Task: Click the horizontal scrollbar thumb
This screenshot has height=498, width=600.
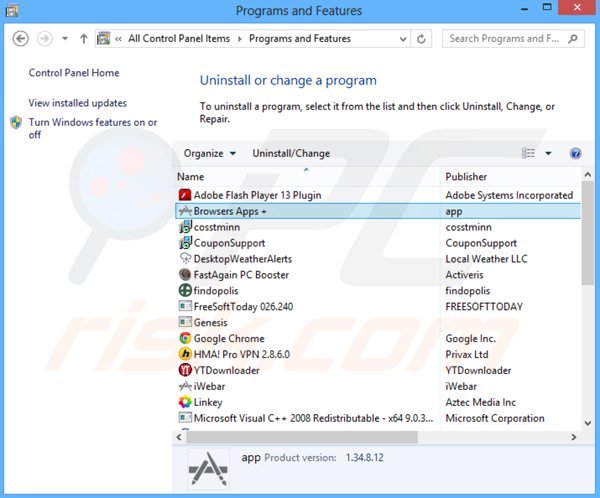Action: pos(302,437)
